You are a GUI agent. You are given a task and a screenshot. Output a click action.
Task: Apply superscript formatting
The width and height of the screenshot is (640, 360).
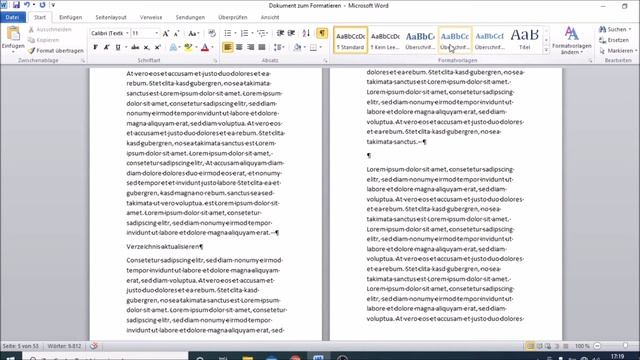158,47
